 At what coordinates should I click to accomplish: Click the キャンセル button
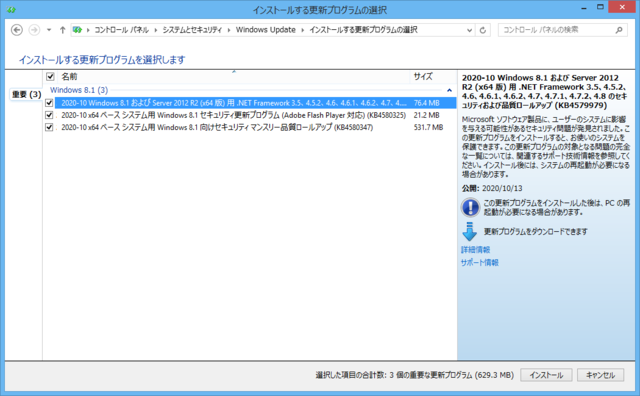[x=600, y=375]
